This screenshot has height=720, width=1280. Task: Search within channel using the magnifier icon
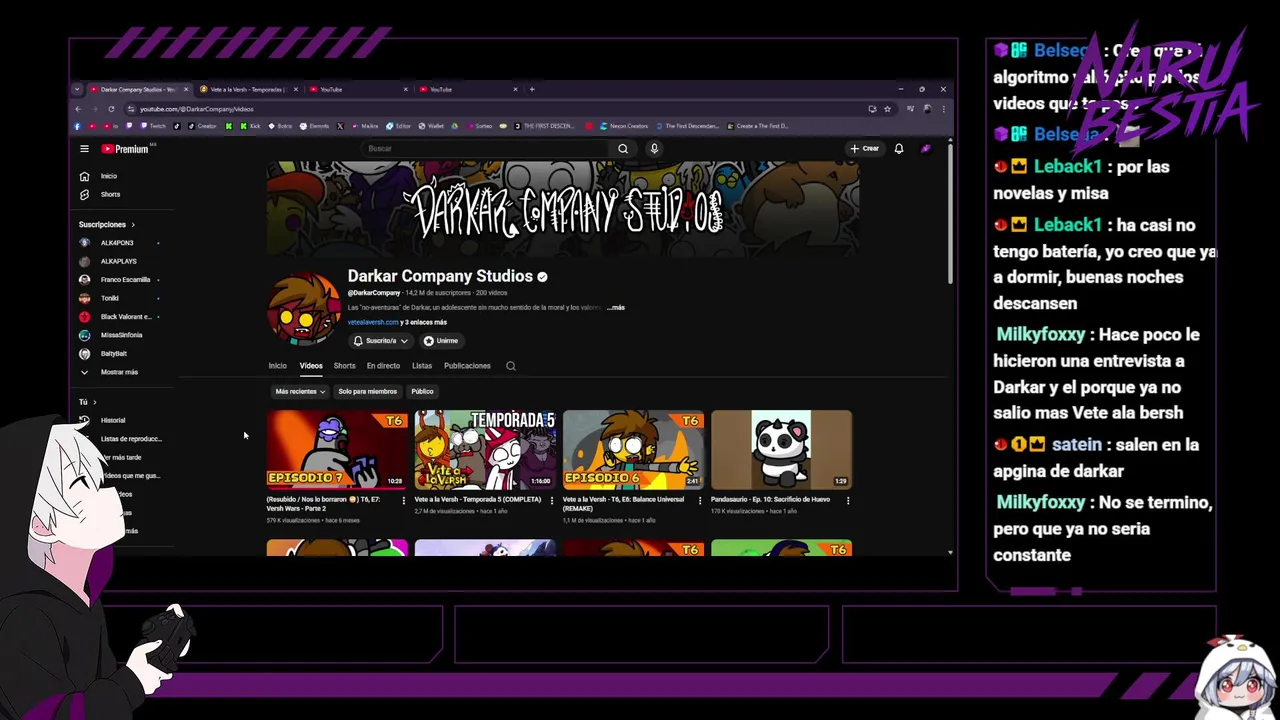pyautogui.click(x=511, y=366)
